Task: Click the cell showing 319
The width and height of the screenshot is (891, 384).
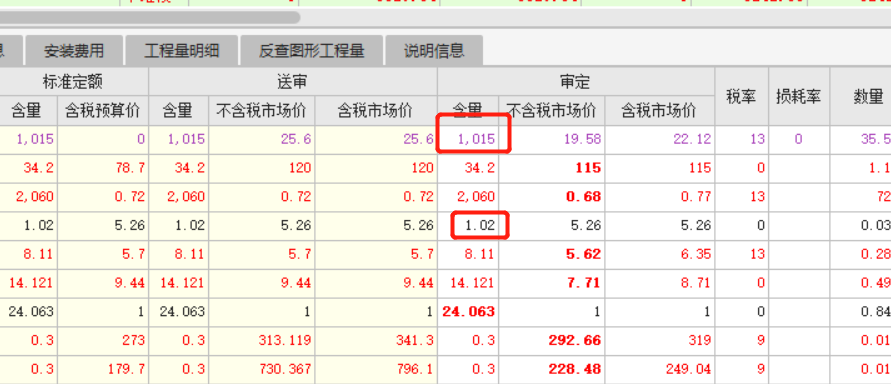Action: [660, 341]
